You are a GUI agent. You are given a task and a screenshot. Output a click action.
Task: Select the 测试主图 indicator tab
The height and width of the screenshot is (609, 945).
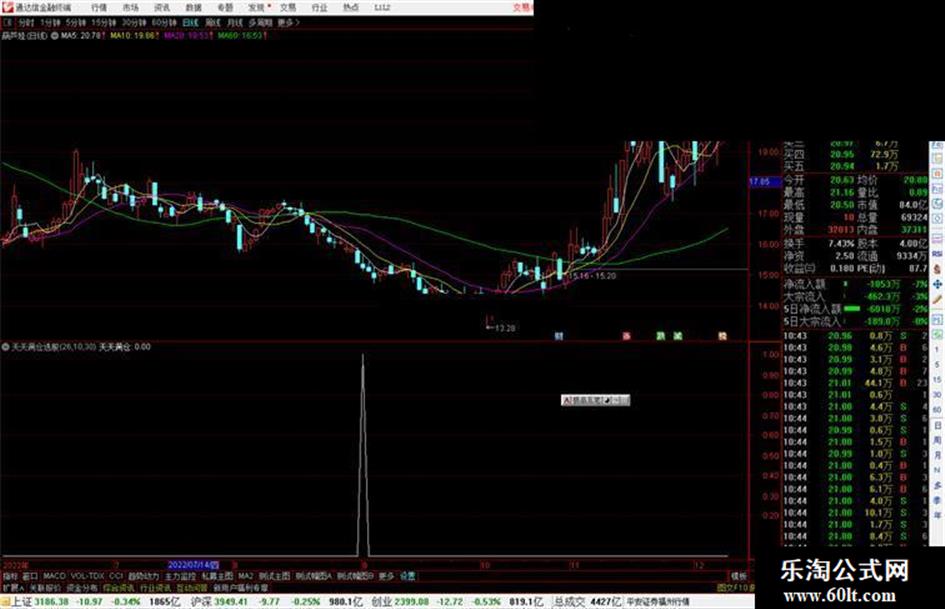tap(274, 576)
